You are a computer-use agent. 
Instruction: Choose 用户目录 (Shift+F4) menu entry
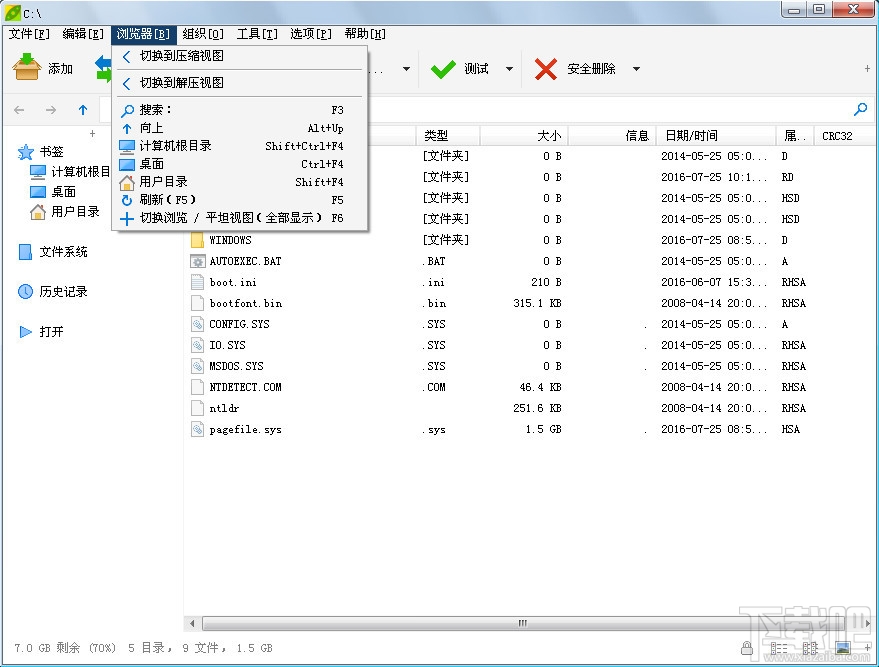pos(240,182)
